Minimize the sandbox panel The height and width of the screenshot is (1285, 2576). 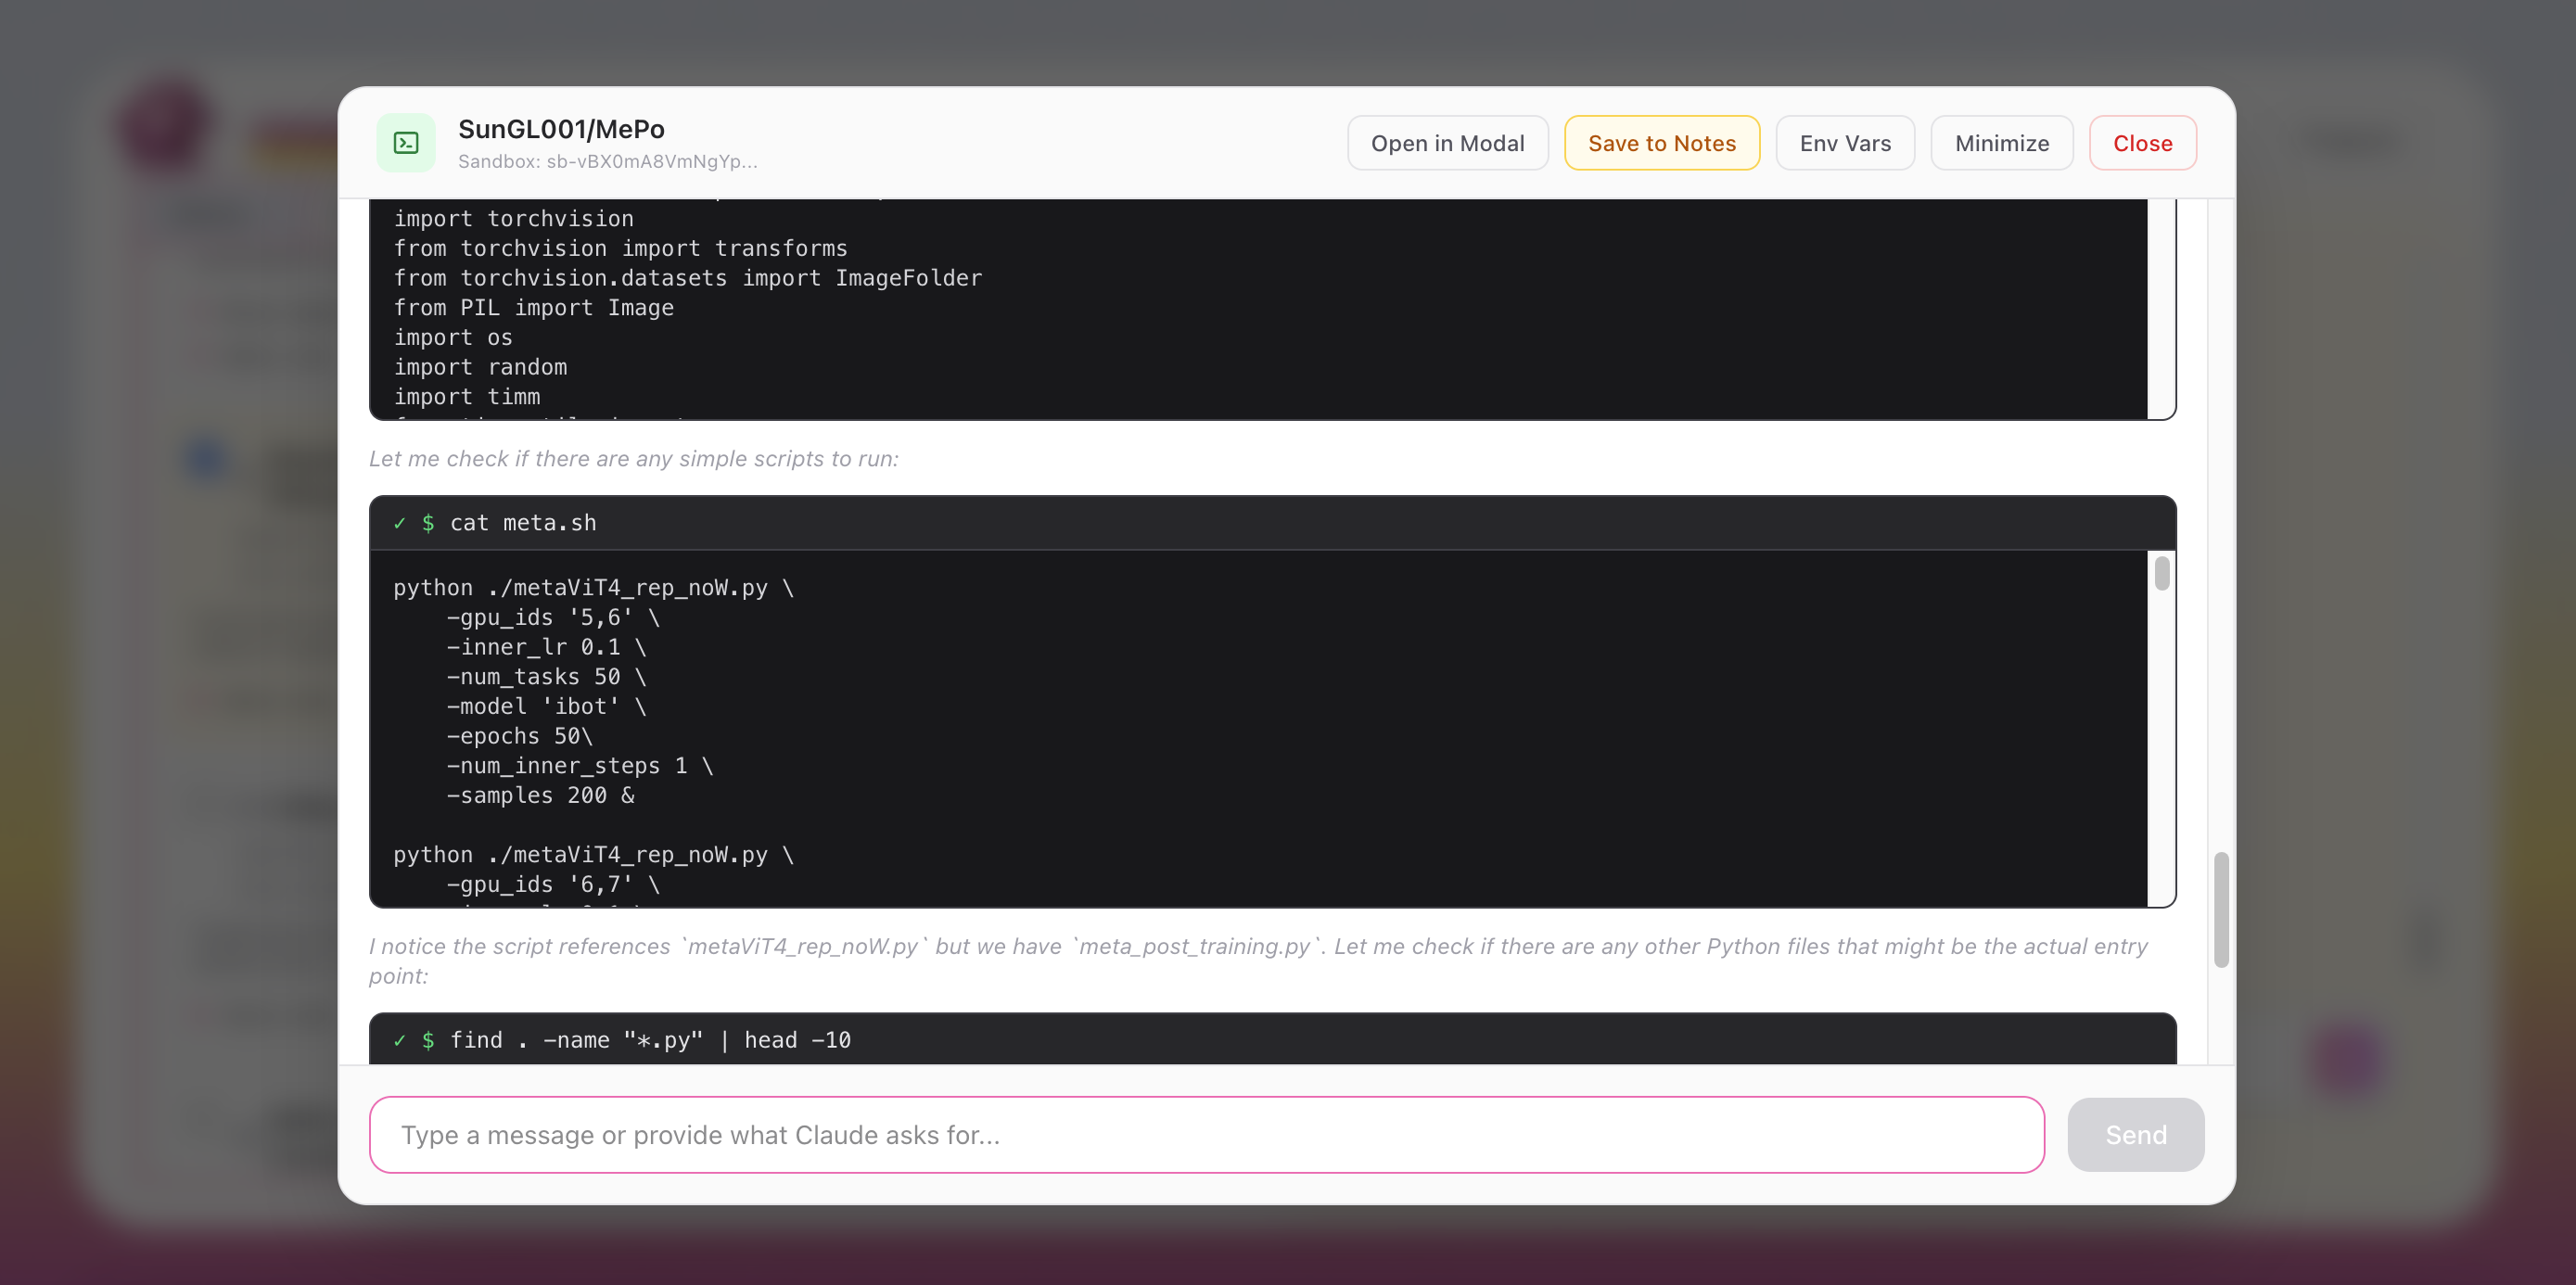[2001, 143]
